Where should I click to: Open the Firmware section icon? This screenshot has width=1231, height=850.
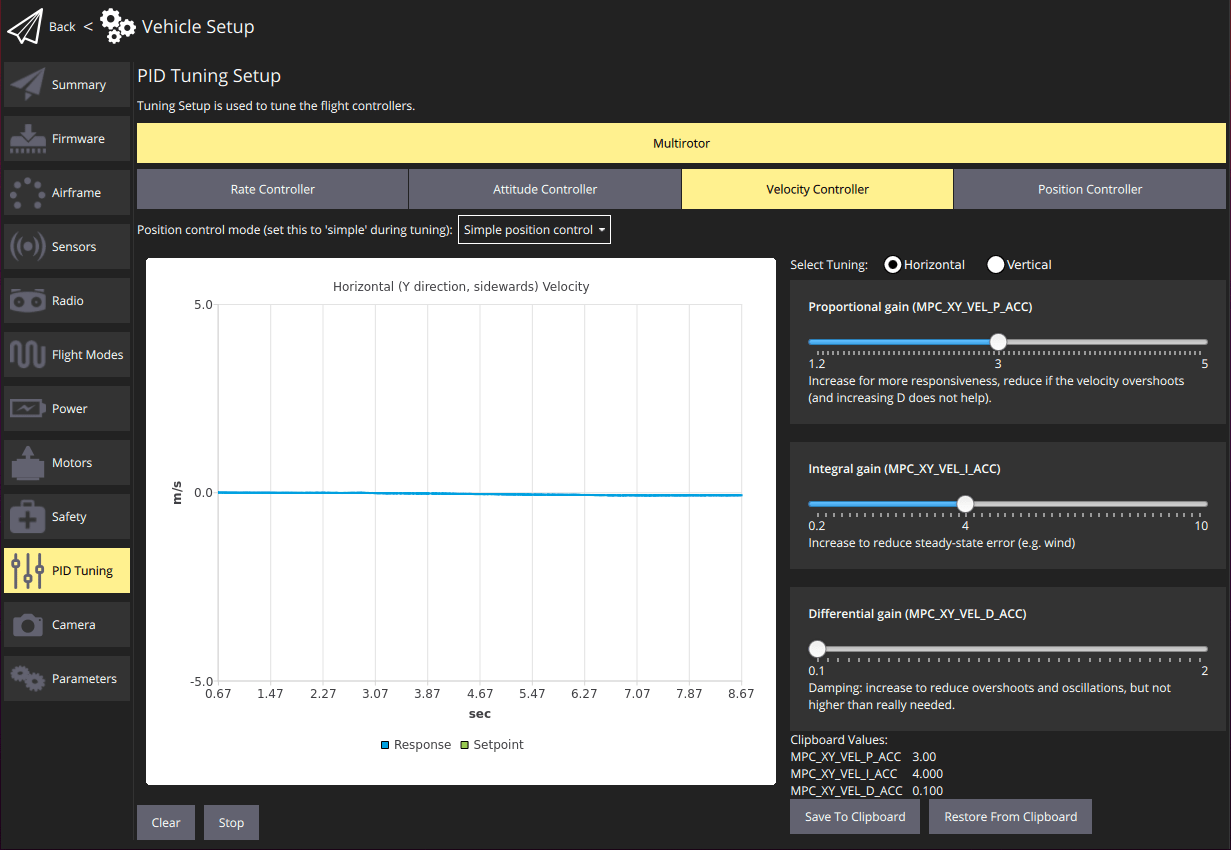pos(28,139)
